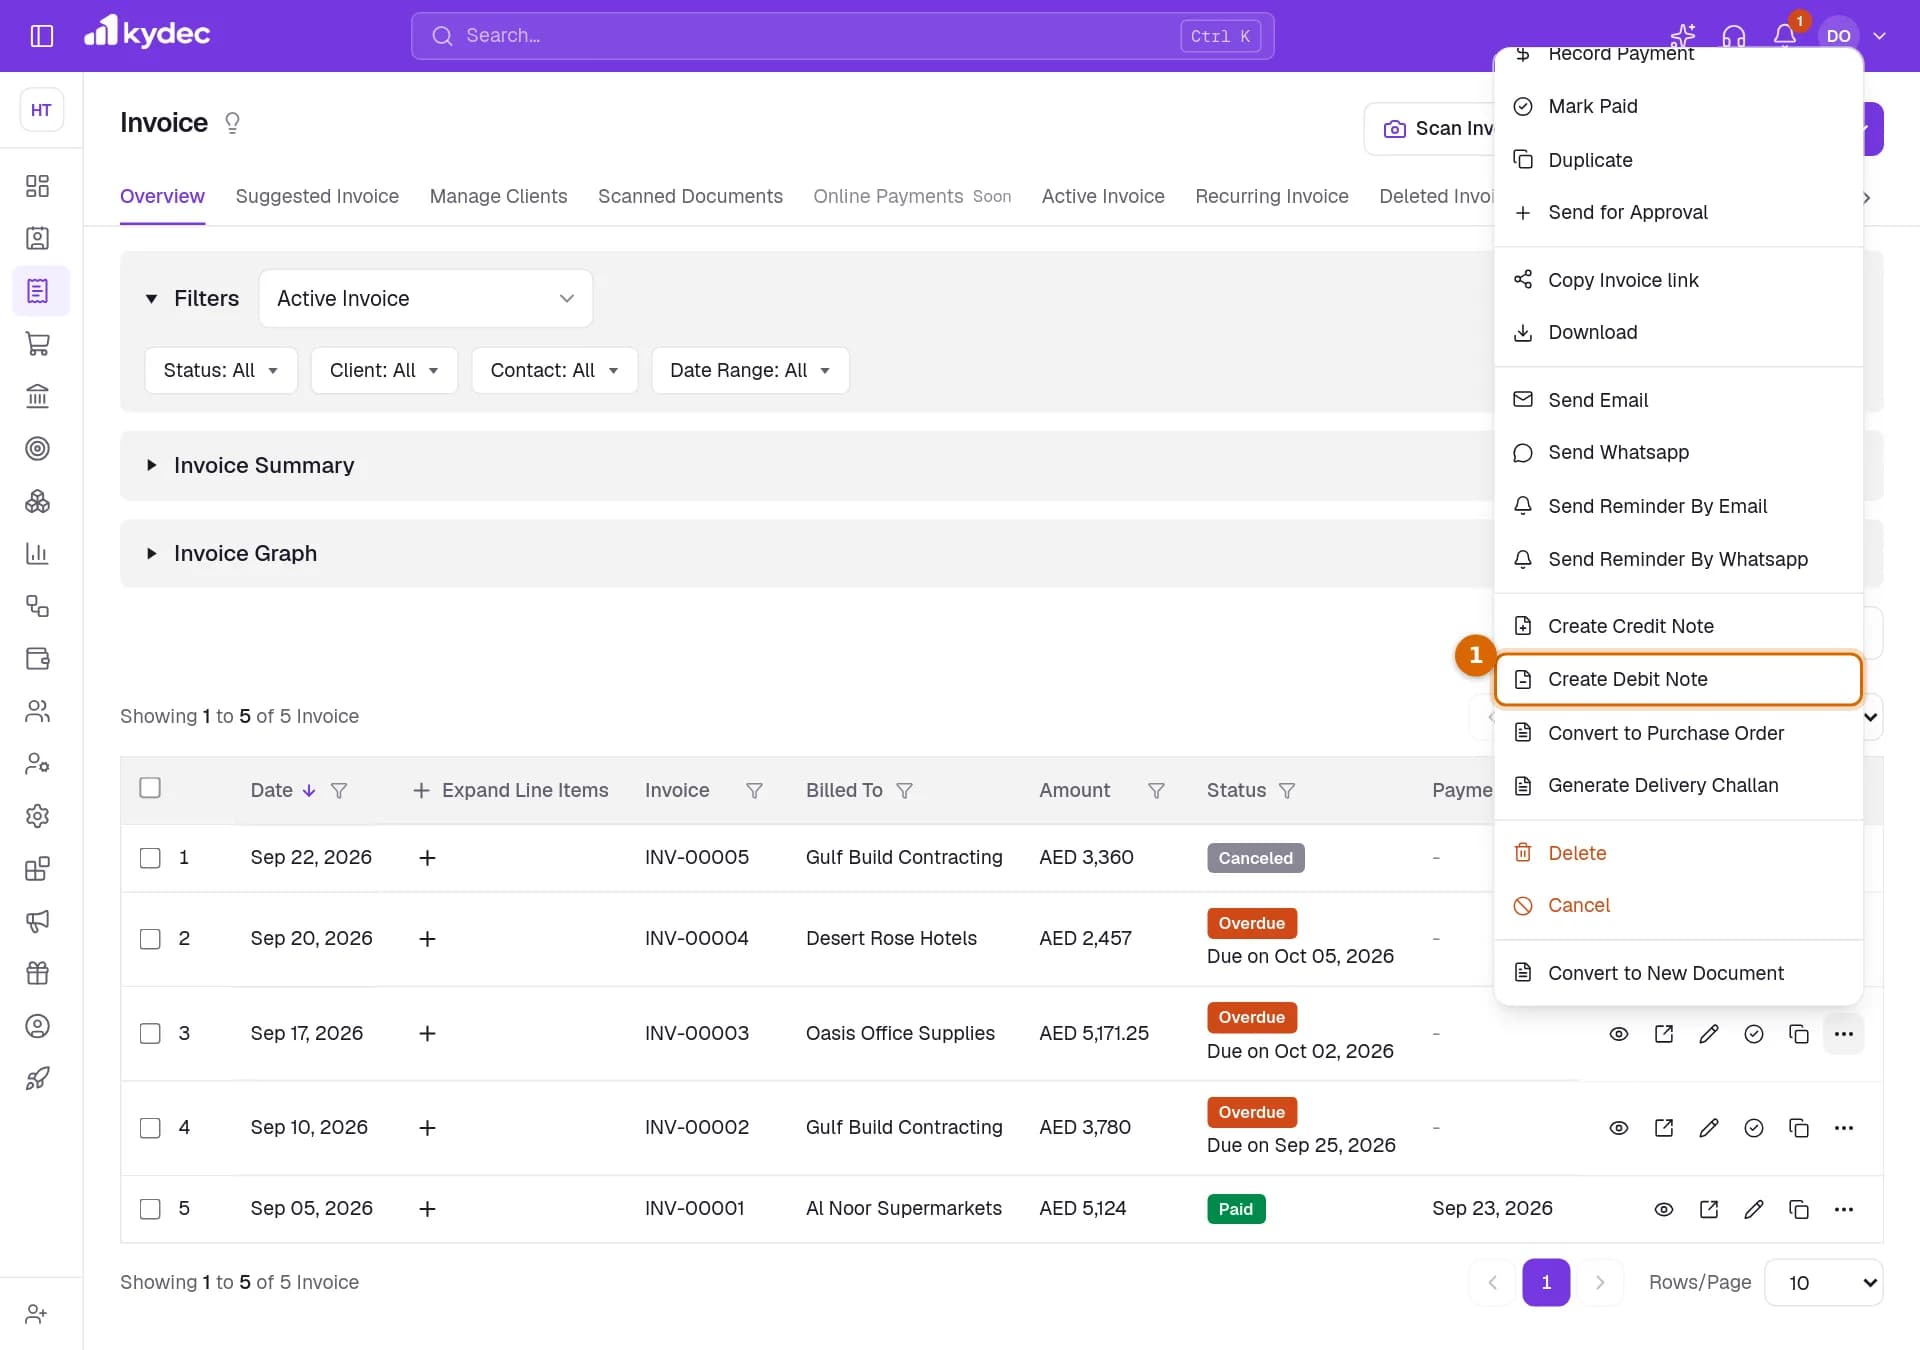1920x1350 pixels.
Task: Open the headset support icon
Action: [1734, 36]
